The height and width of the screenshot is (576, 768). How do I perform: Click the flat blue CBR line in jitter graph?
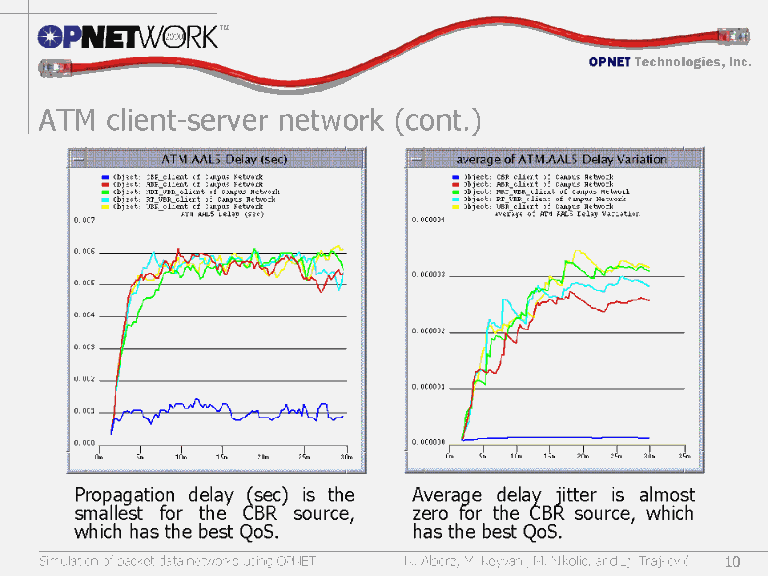tap(560, 438)
